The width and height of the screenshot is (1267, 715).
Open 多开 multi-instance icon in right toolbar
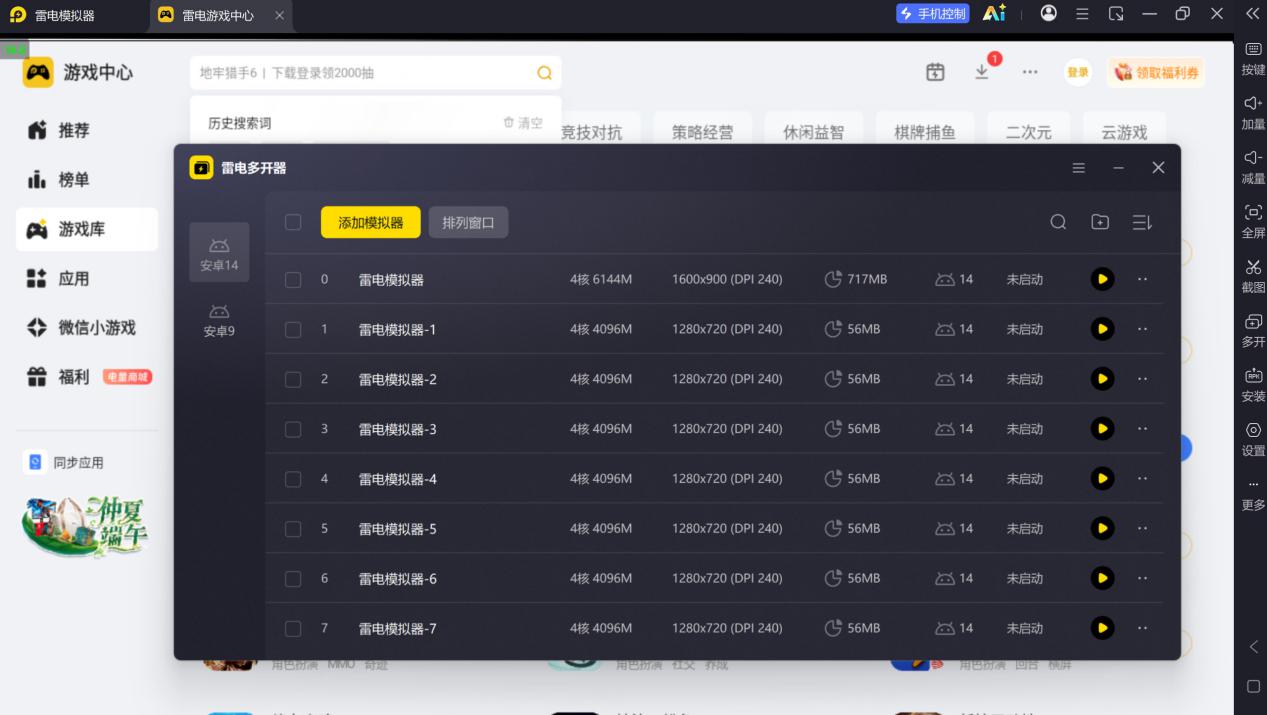coord(1253,331)
